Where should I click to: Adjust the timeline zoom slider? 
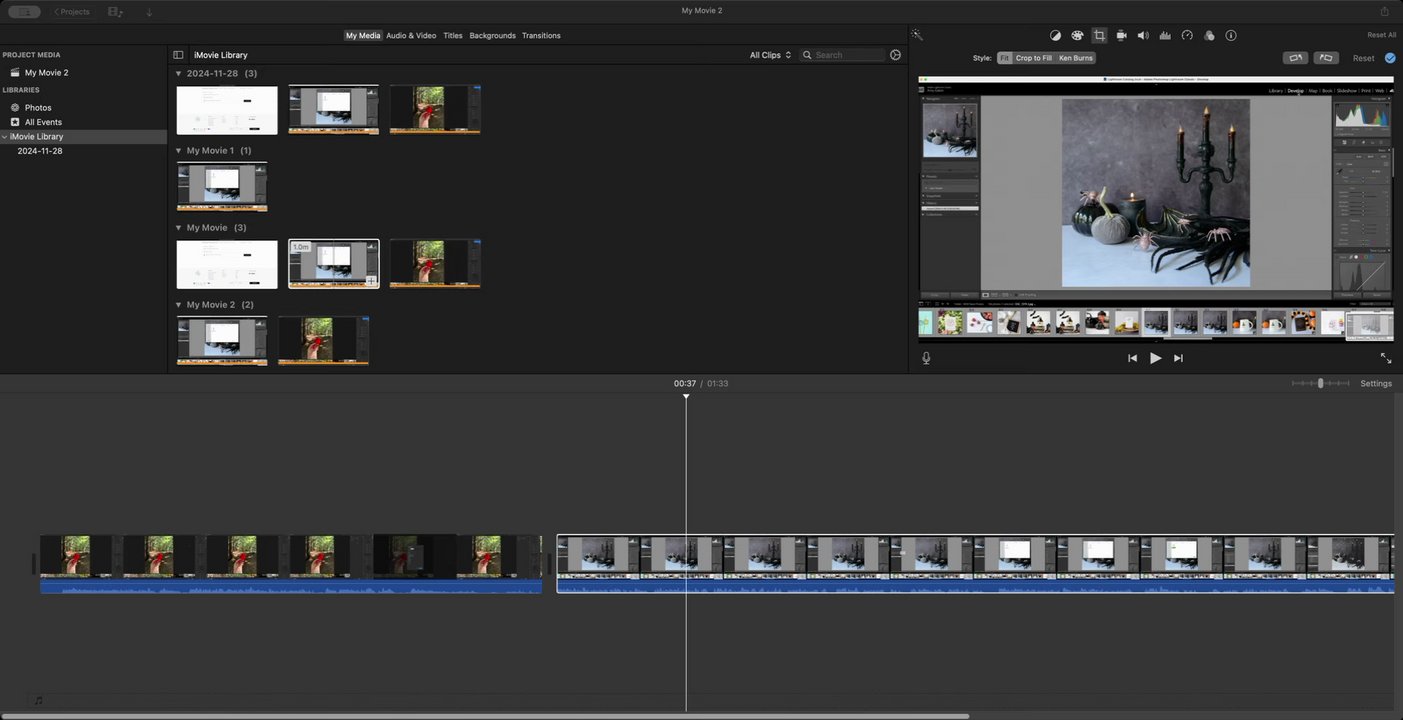click(x=1320, y=383)
